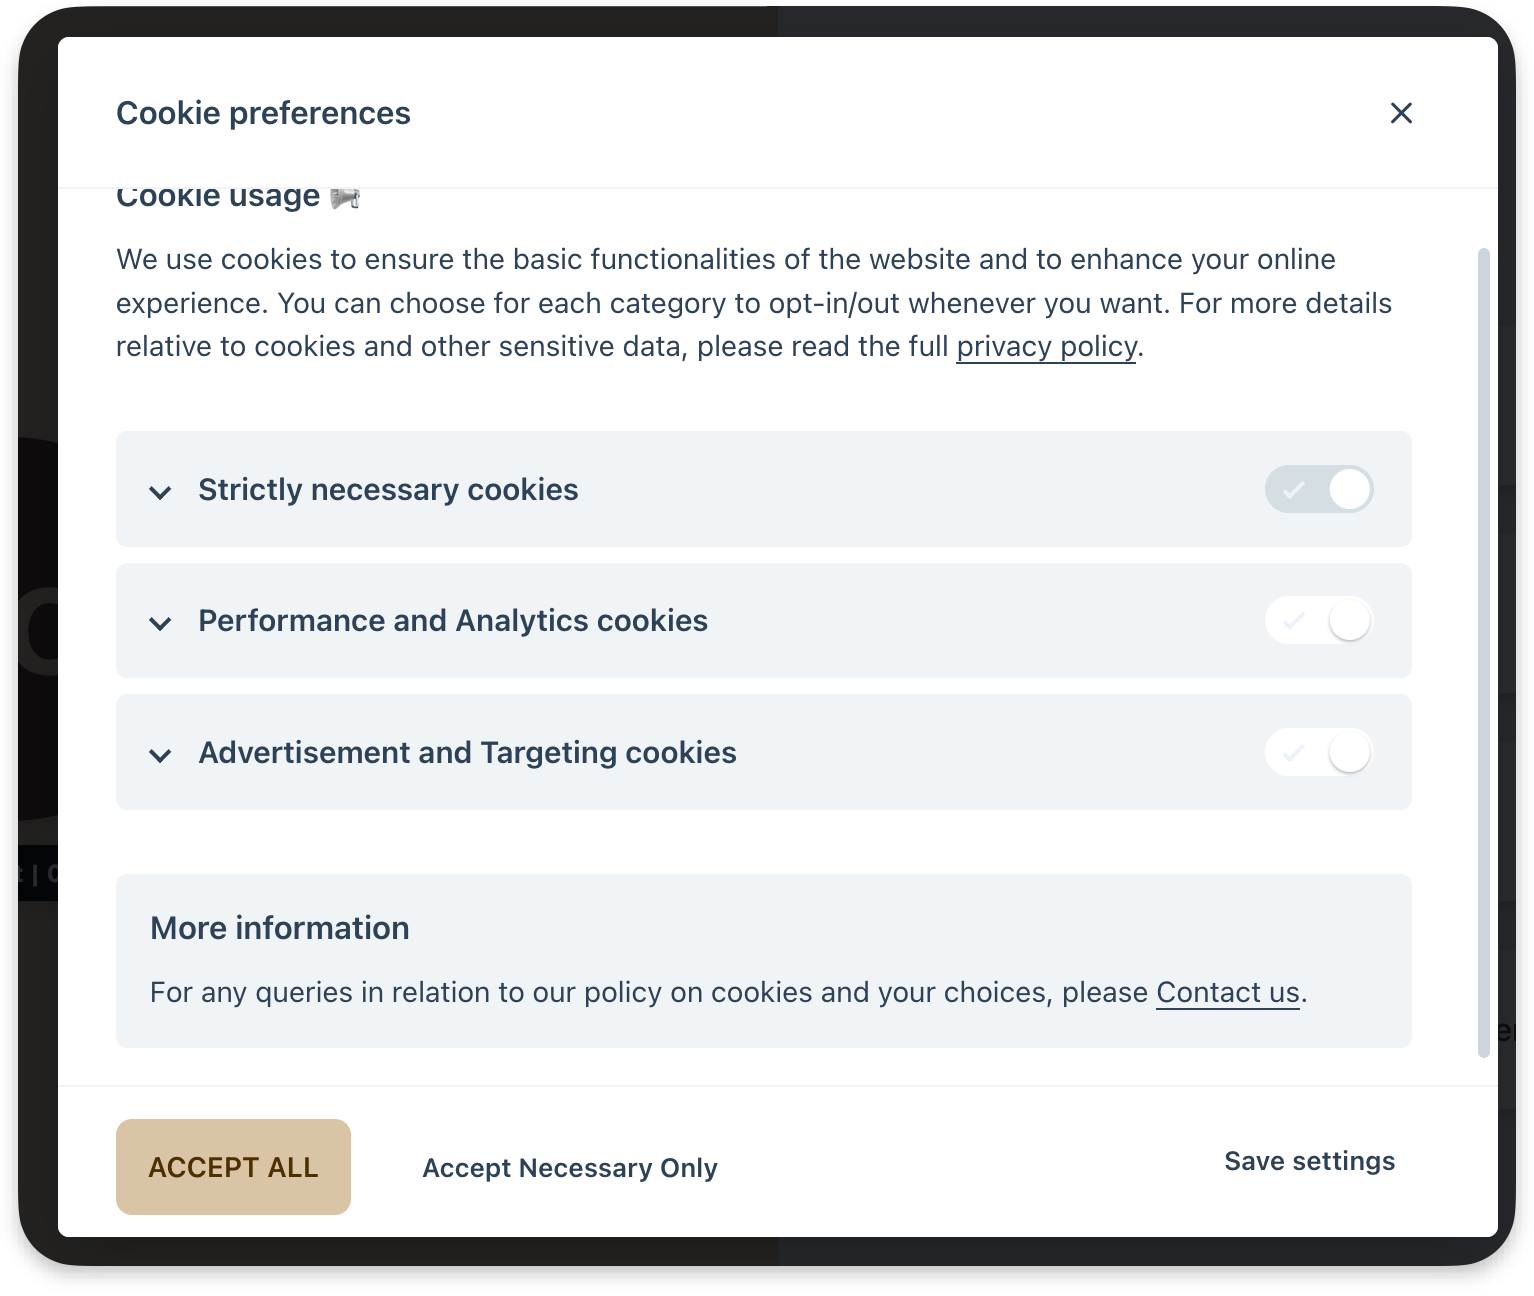The image size is (1534, 1296).
Task: Toggle the Strictly necessary cookies switch
Action: 1319,490
